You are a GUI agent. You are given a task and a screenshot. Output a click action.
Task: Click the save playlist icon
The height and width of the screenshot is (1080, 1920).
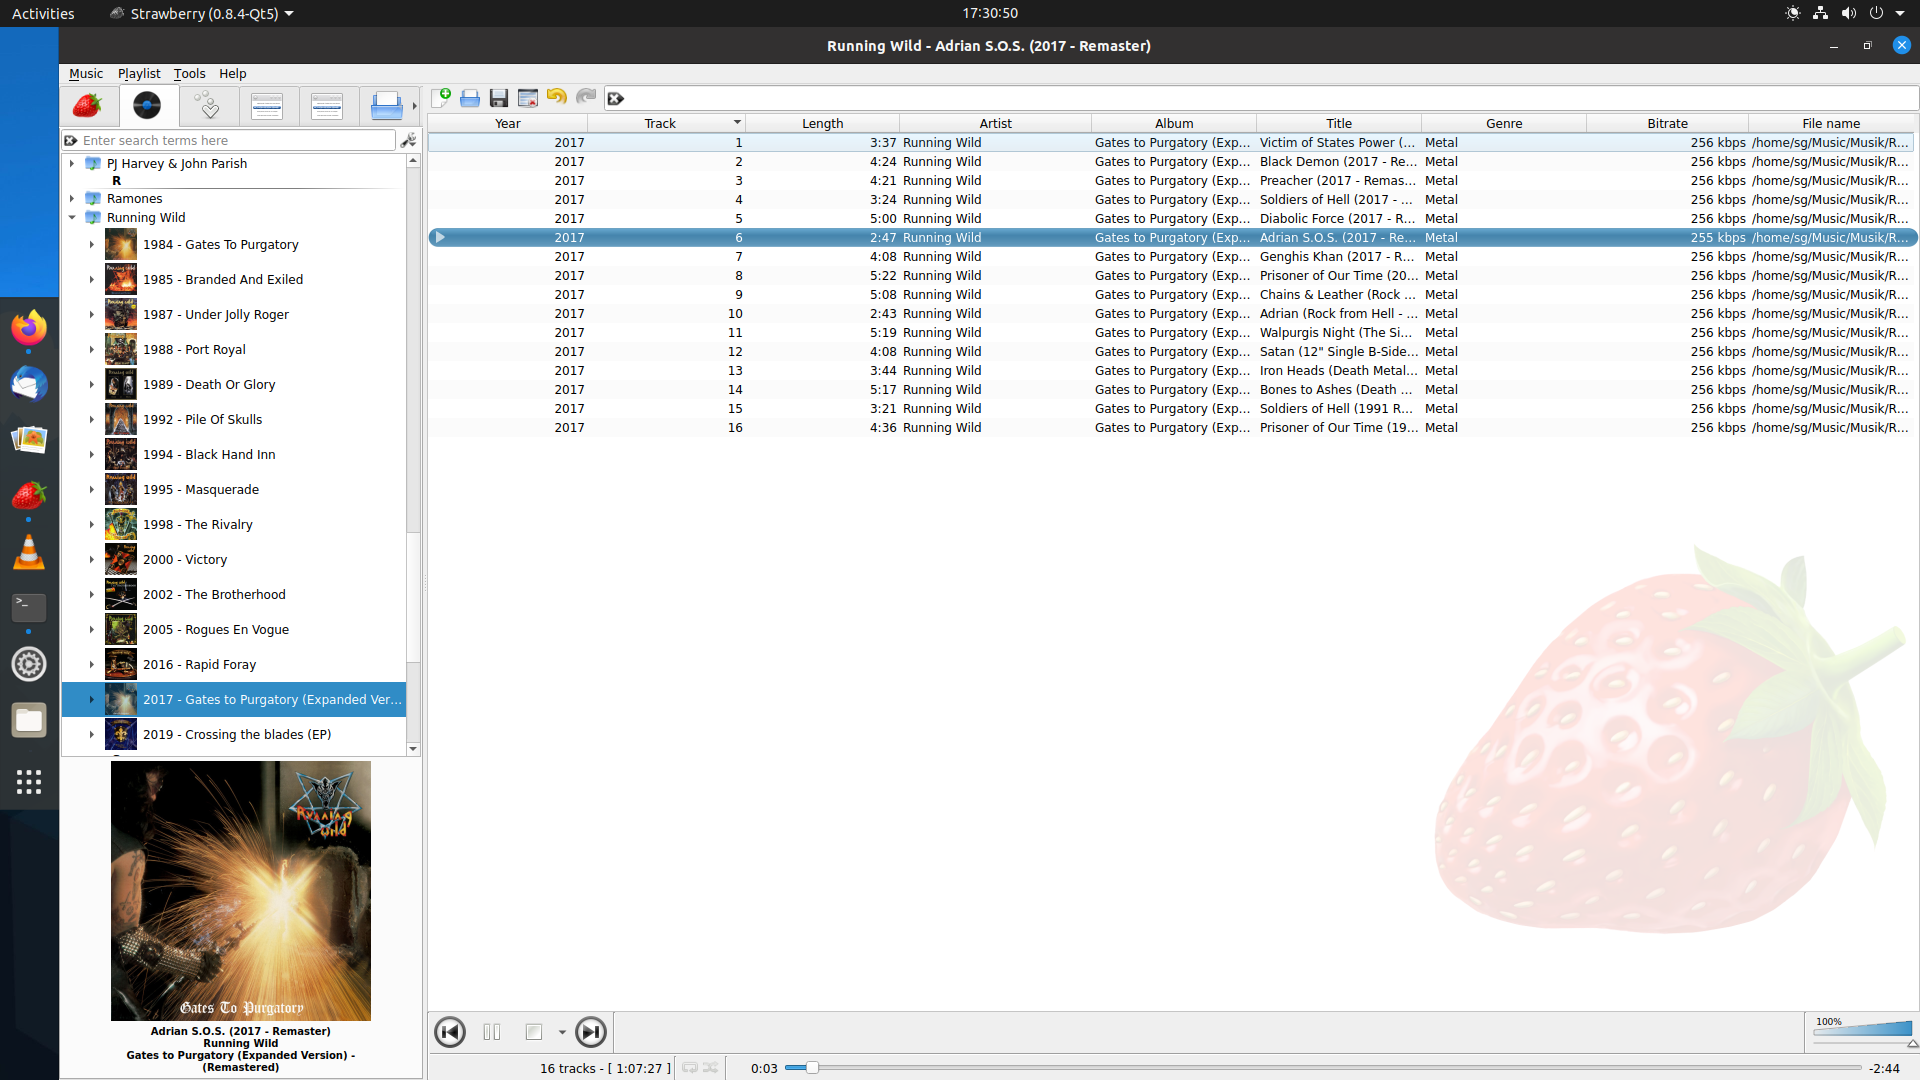click(498, 98)
